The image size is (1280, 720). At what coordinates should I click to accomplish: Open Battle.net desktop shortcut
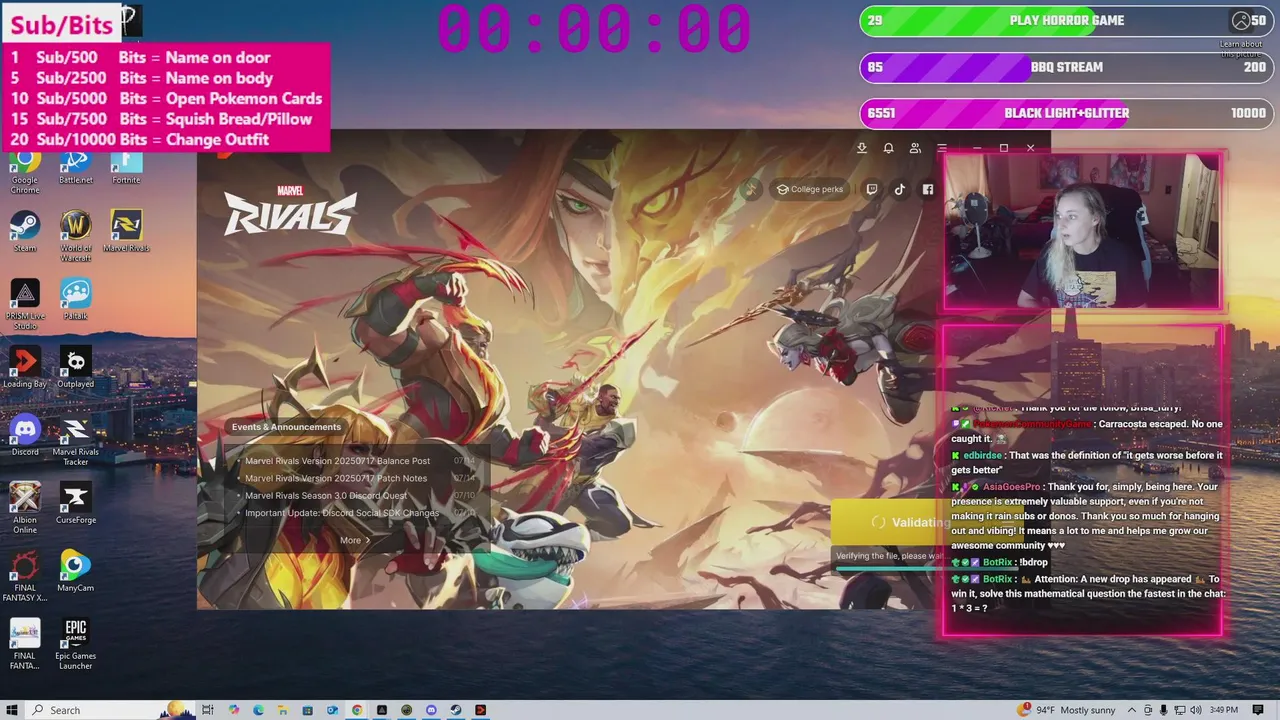click(x=76, y=166)
